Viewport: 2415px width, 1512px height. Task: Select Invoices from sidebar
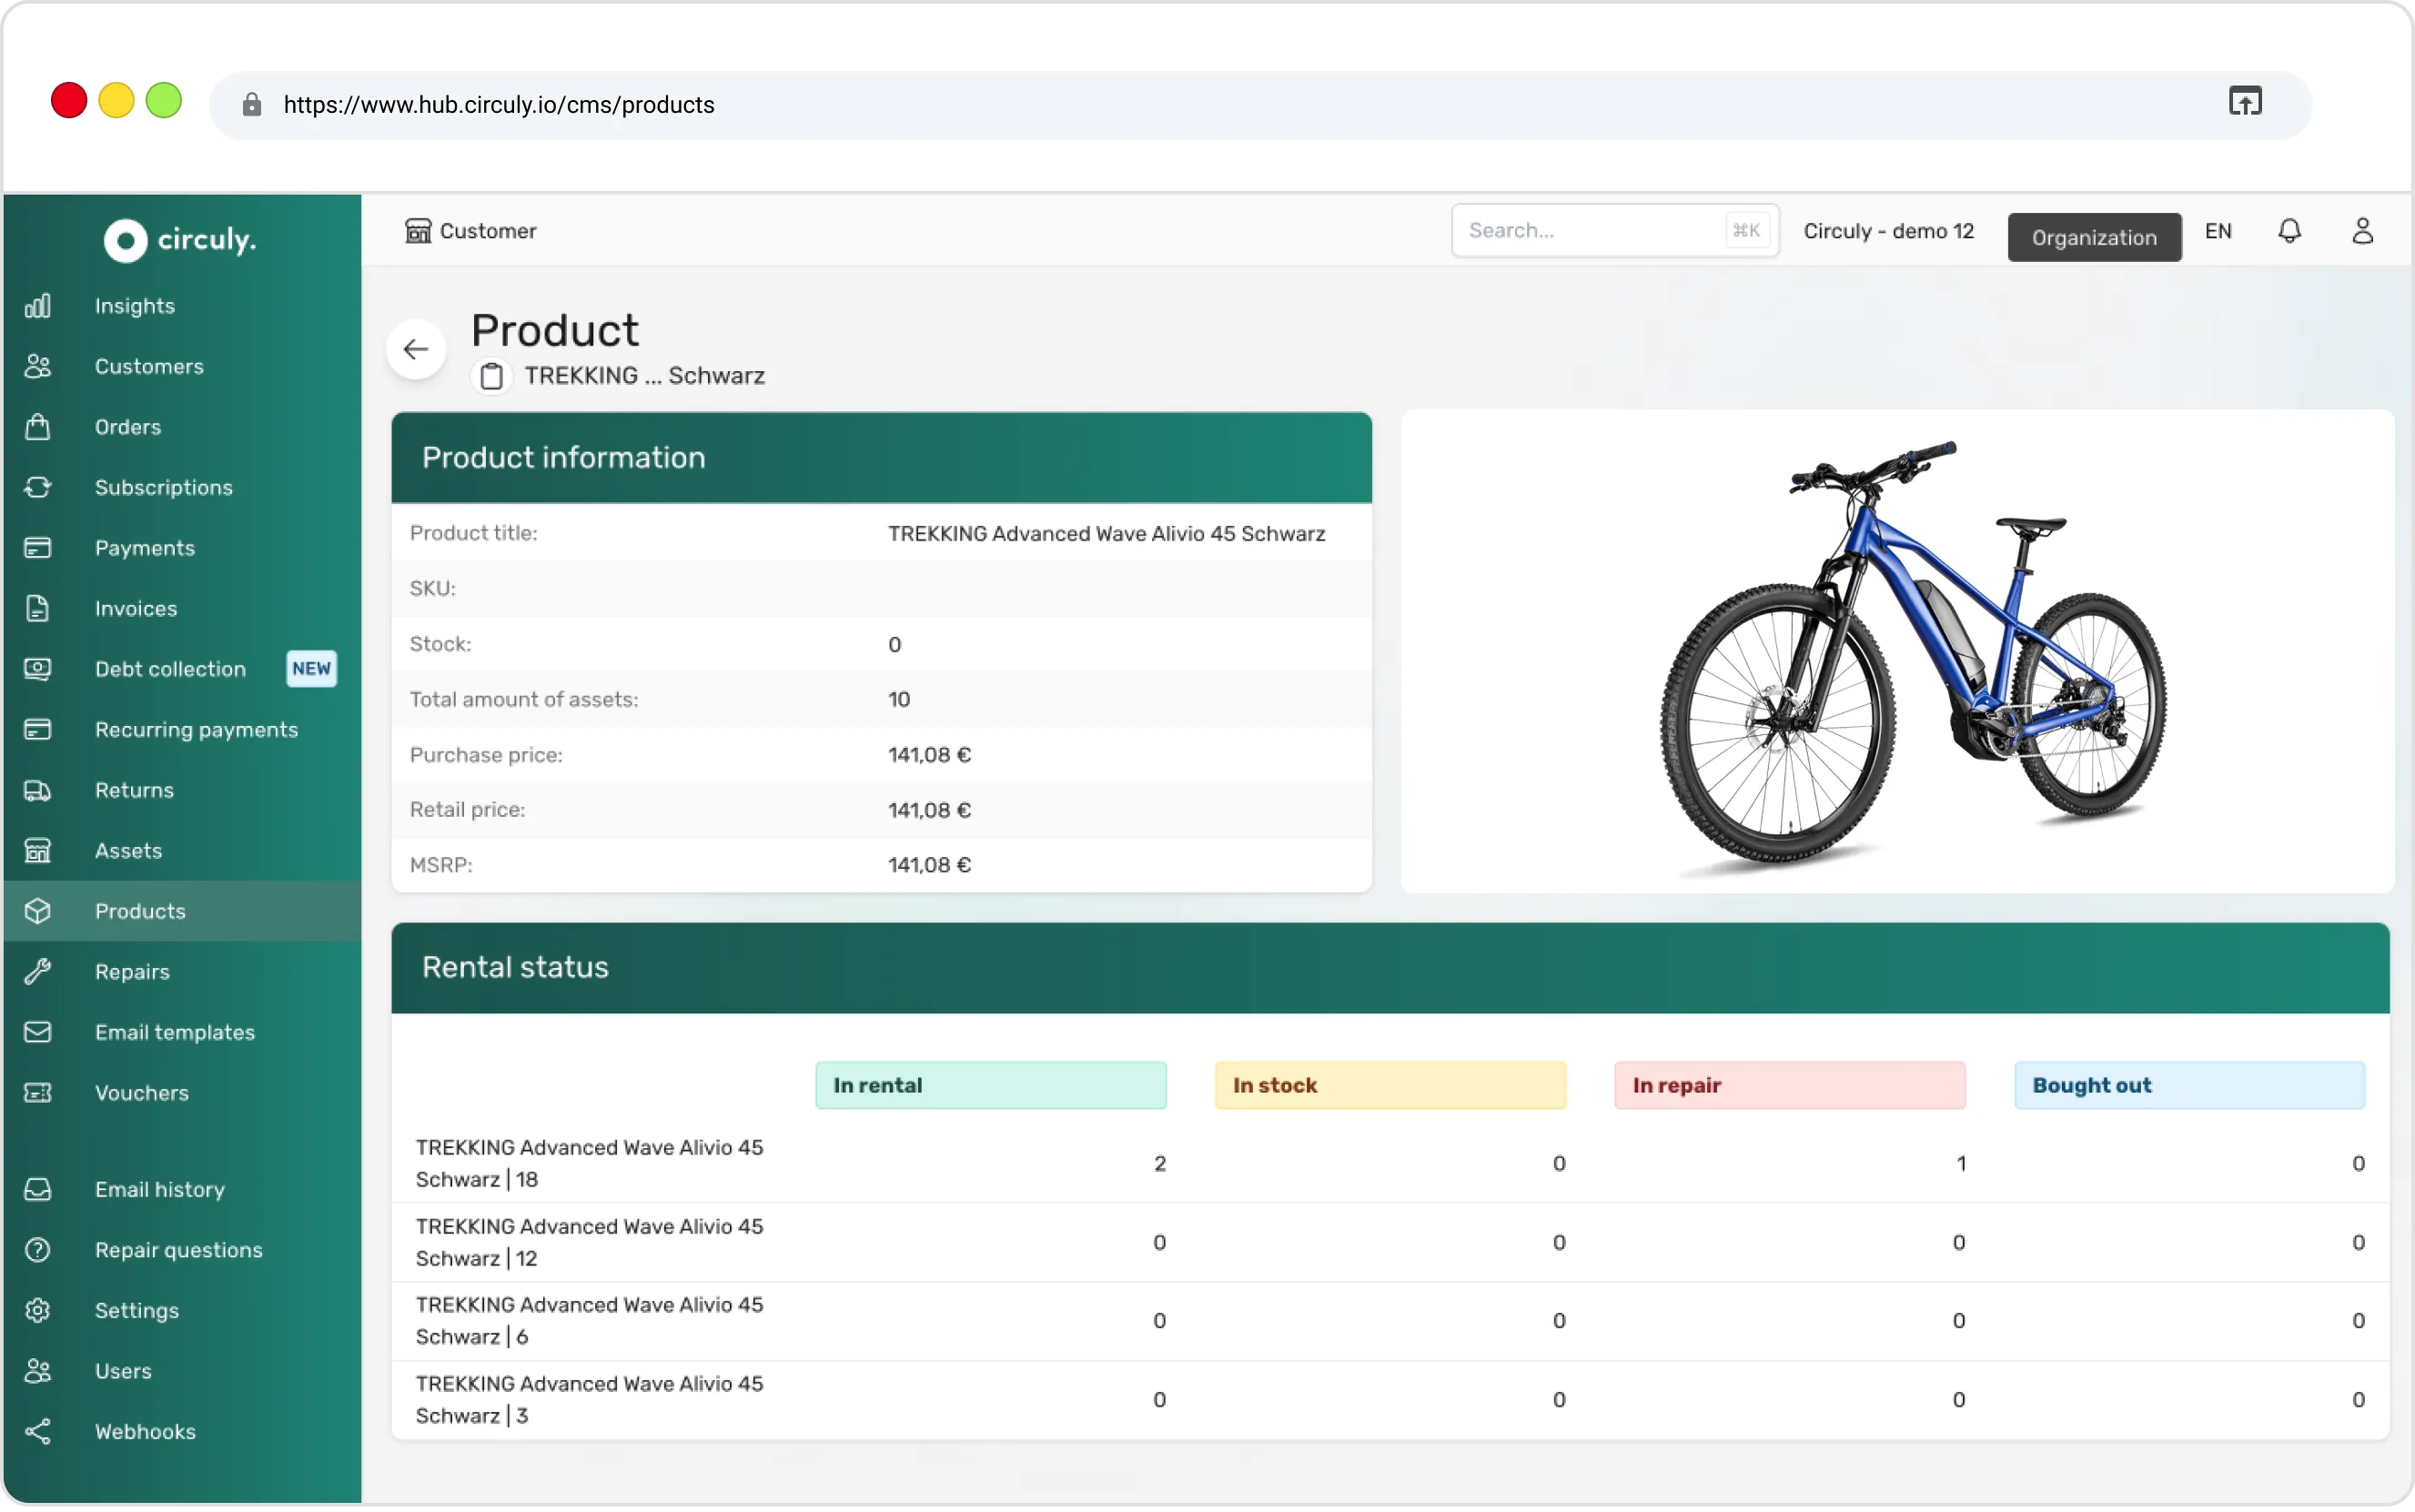[136, 609]
